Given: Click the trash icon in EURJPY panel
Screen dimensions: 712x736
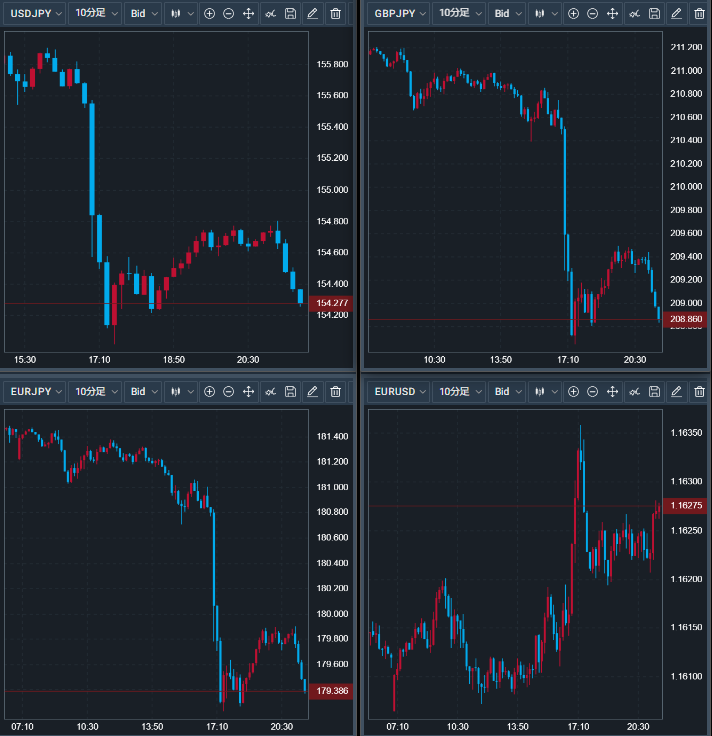Looking at the screenshot, I should [335, 391].
